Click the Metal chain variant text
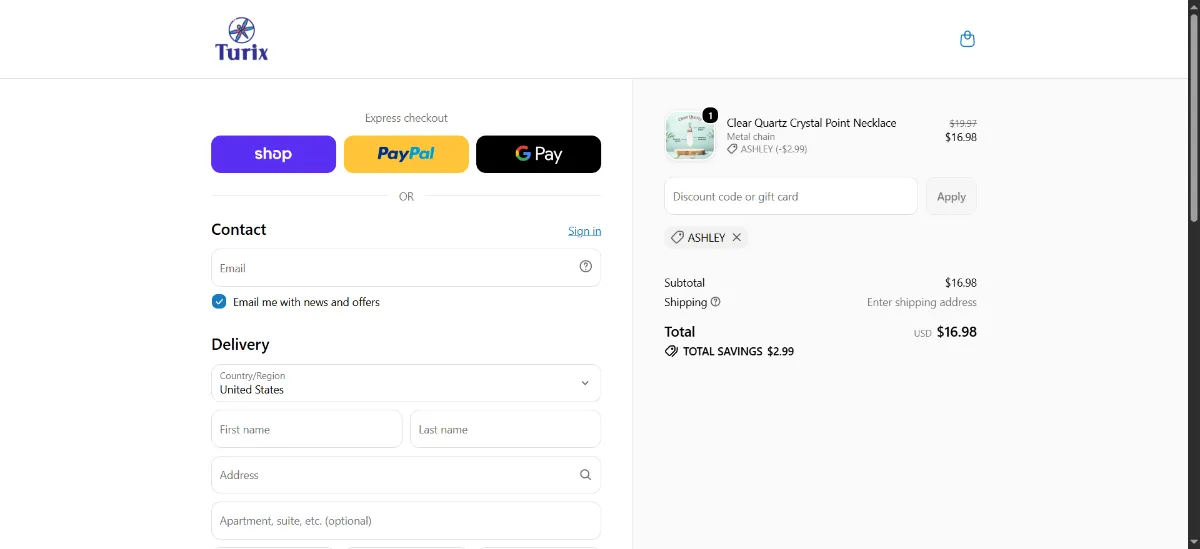 click(751, 137)
